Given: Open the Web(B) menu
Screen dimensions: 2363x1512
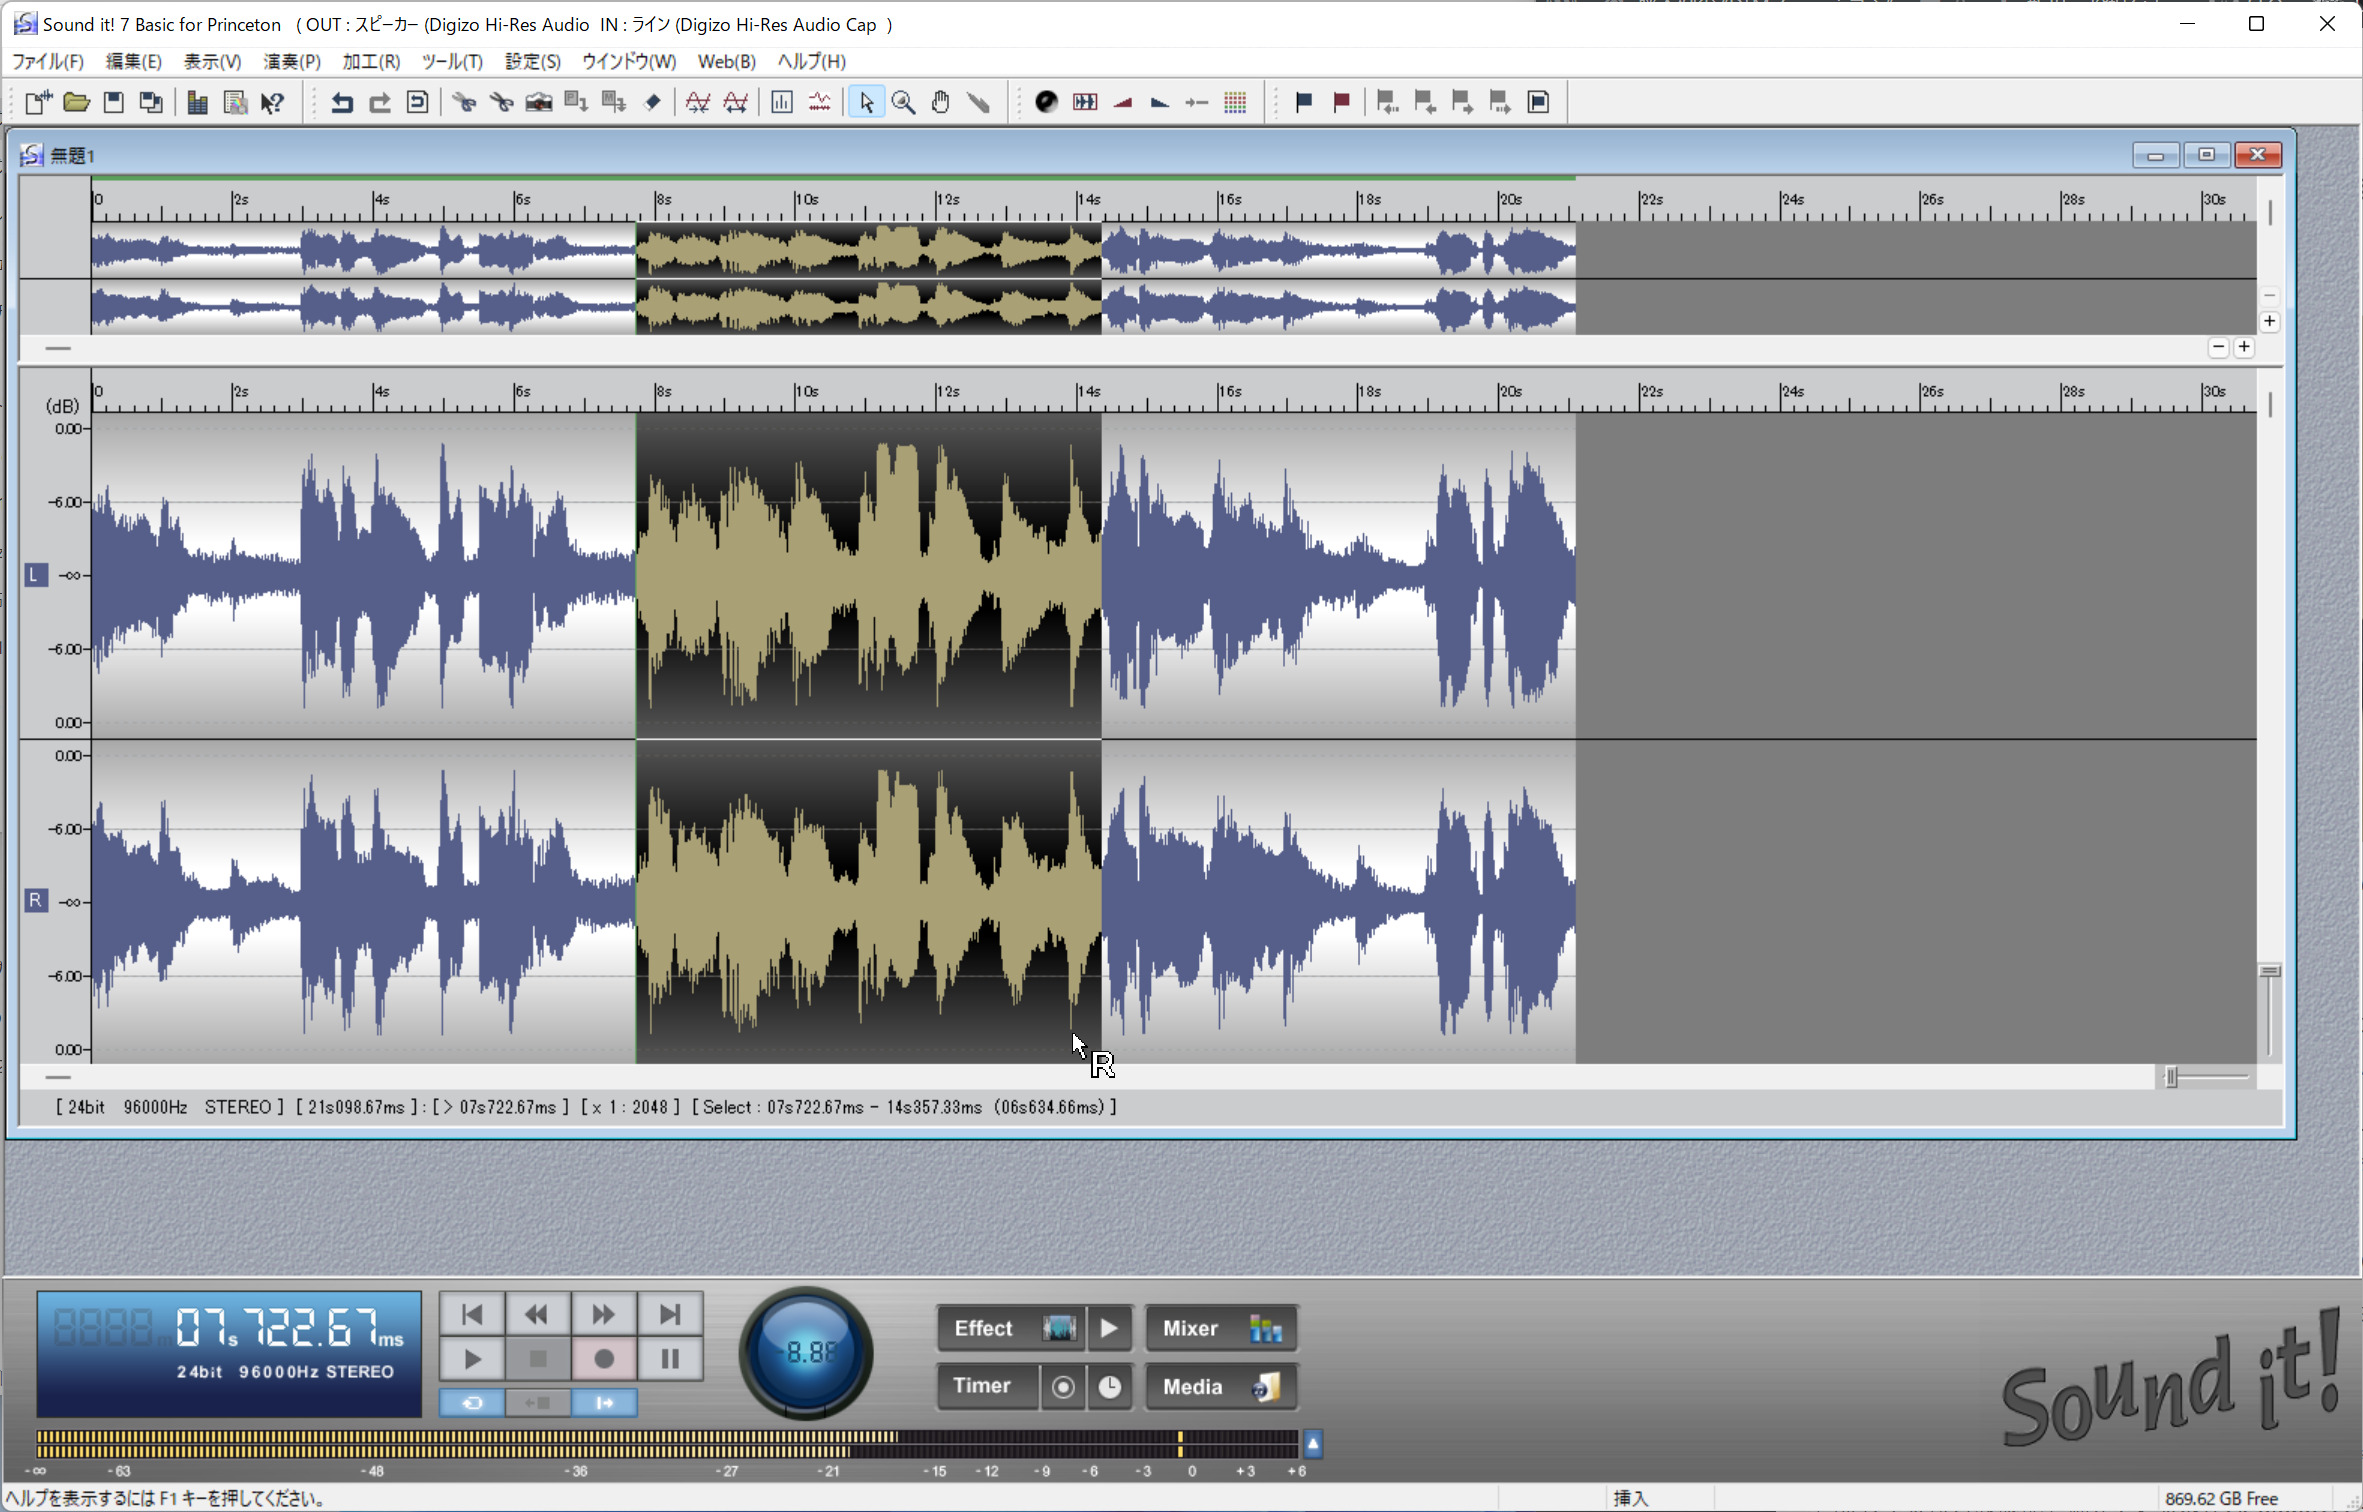Looking at the screenshot, I should pos(727,61).
